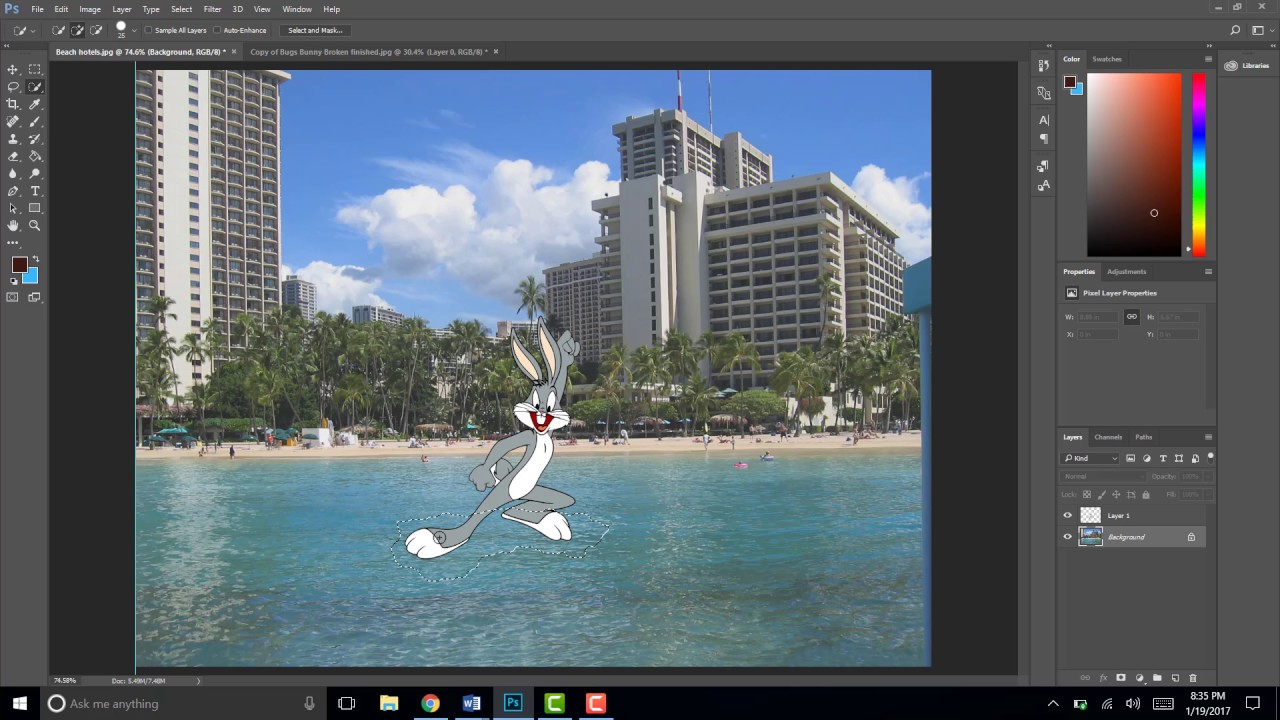Hide the Background layer eye
The height and width of the screenshot is (720, 1280).
pos(1067,537)
